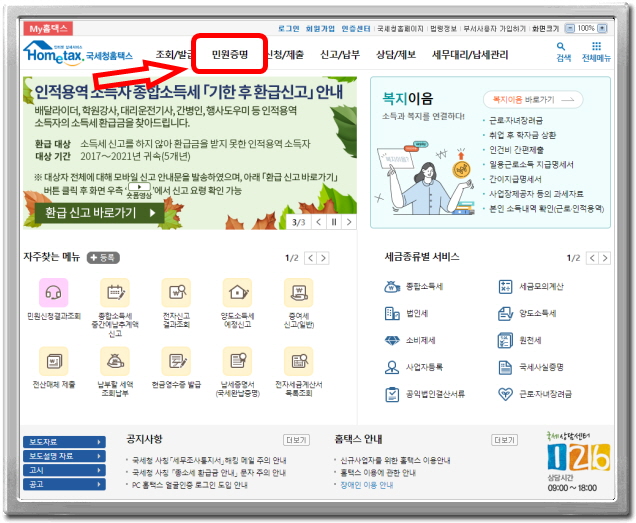Select 국세사실증명 document icon
The width and height of the screenshot is (636, 523).
(x=505, y=367)
